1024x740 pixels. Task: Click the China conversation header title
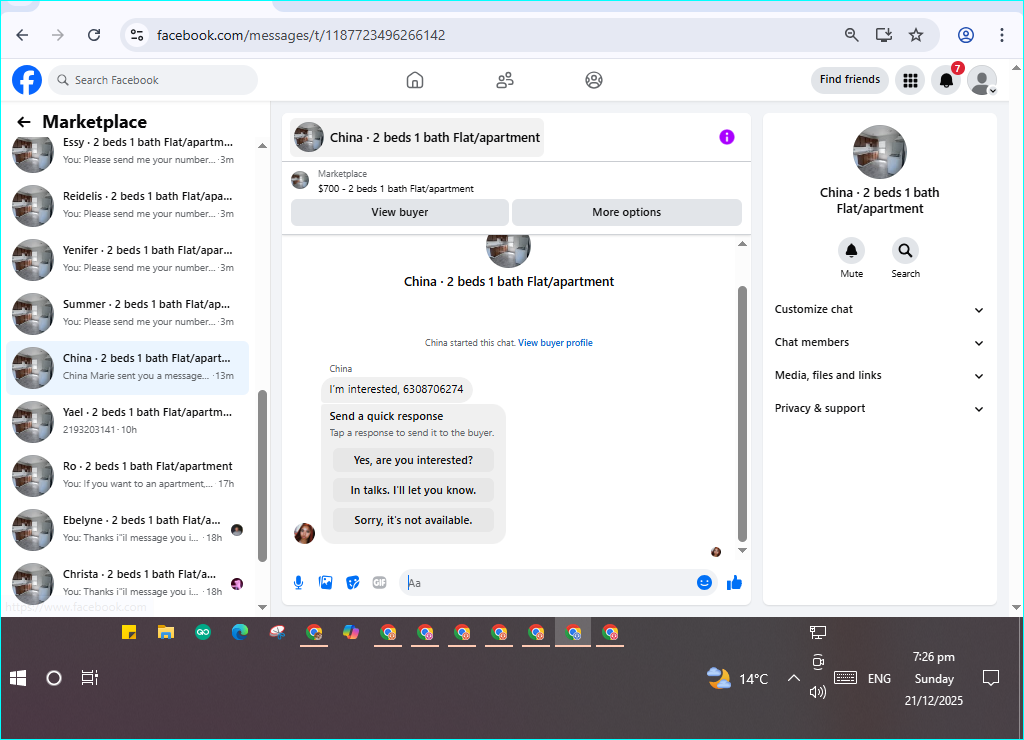[434, 138]
